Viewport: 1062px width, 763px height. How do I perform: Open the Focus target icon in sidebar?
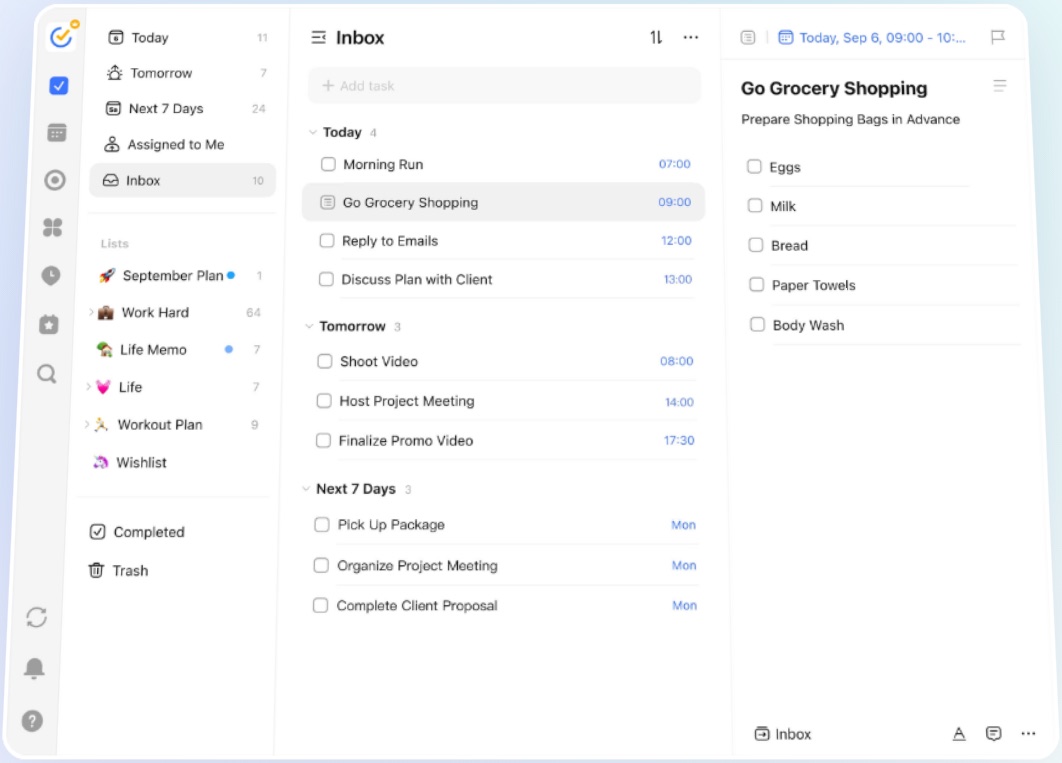pyautogui.click(x=55, y=180)
